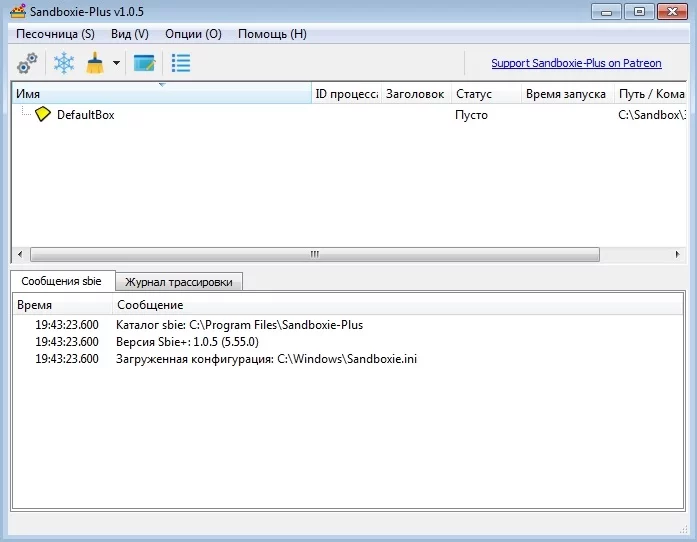
Task: Open the broom cleanup dropdown arrow
Action: [x=116, y=63]
